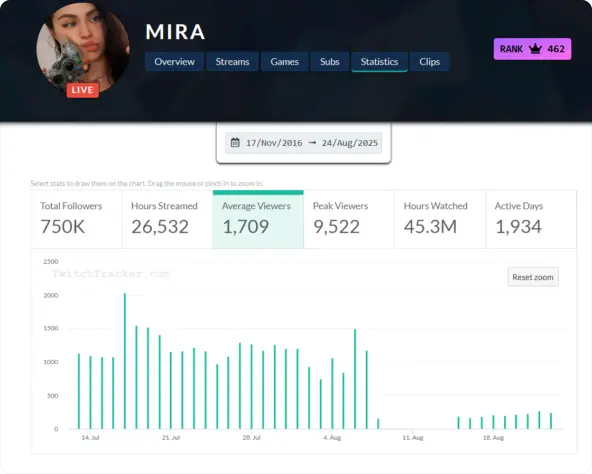Deselect the Average Viewers stat
This screenshot has height=474, width=592.
tap(258, 219)
